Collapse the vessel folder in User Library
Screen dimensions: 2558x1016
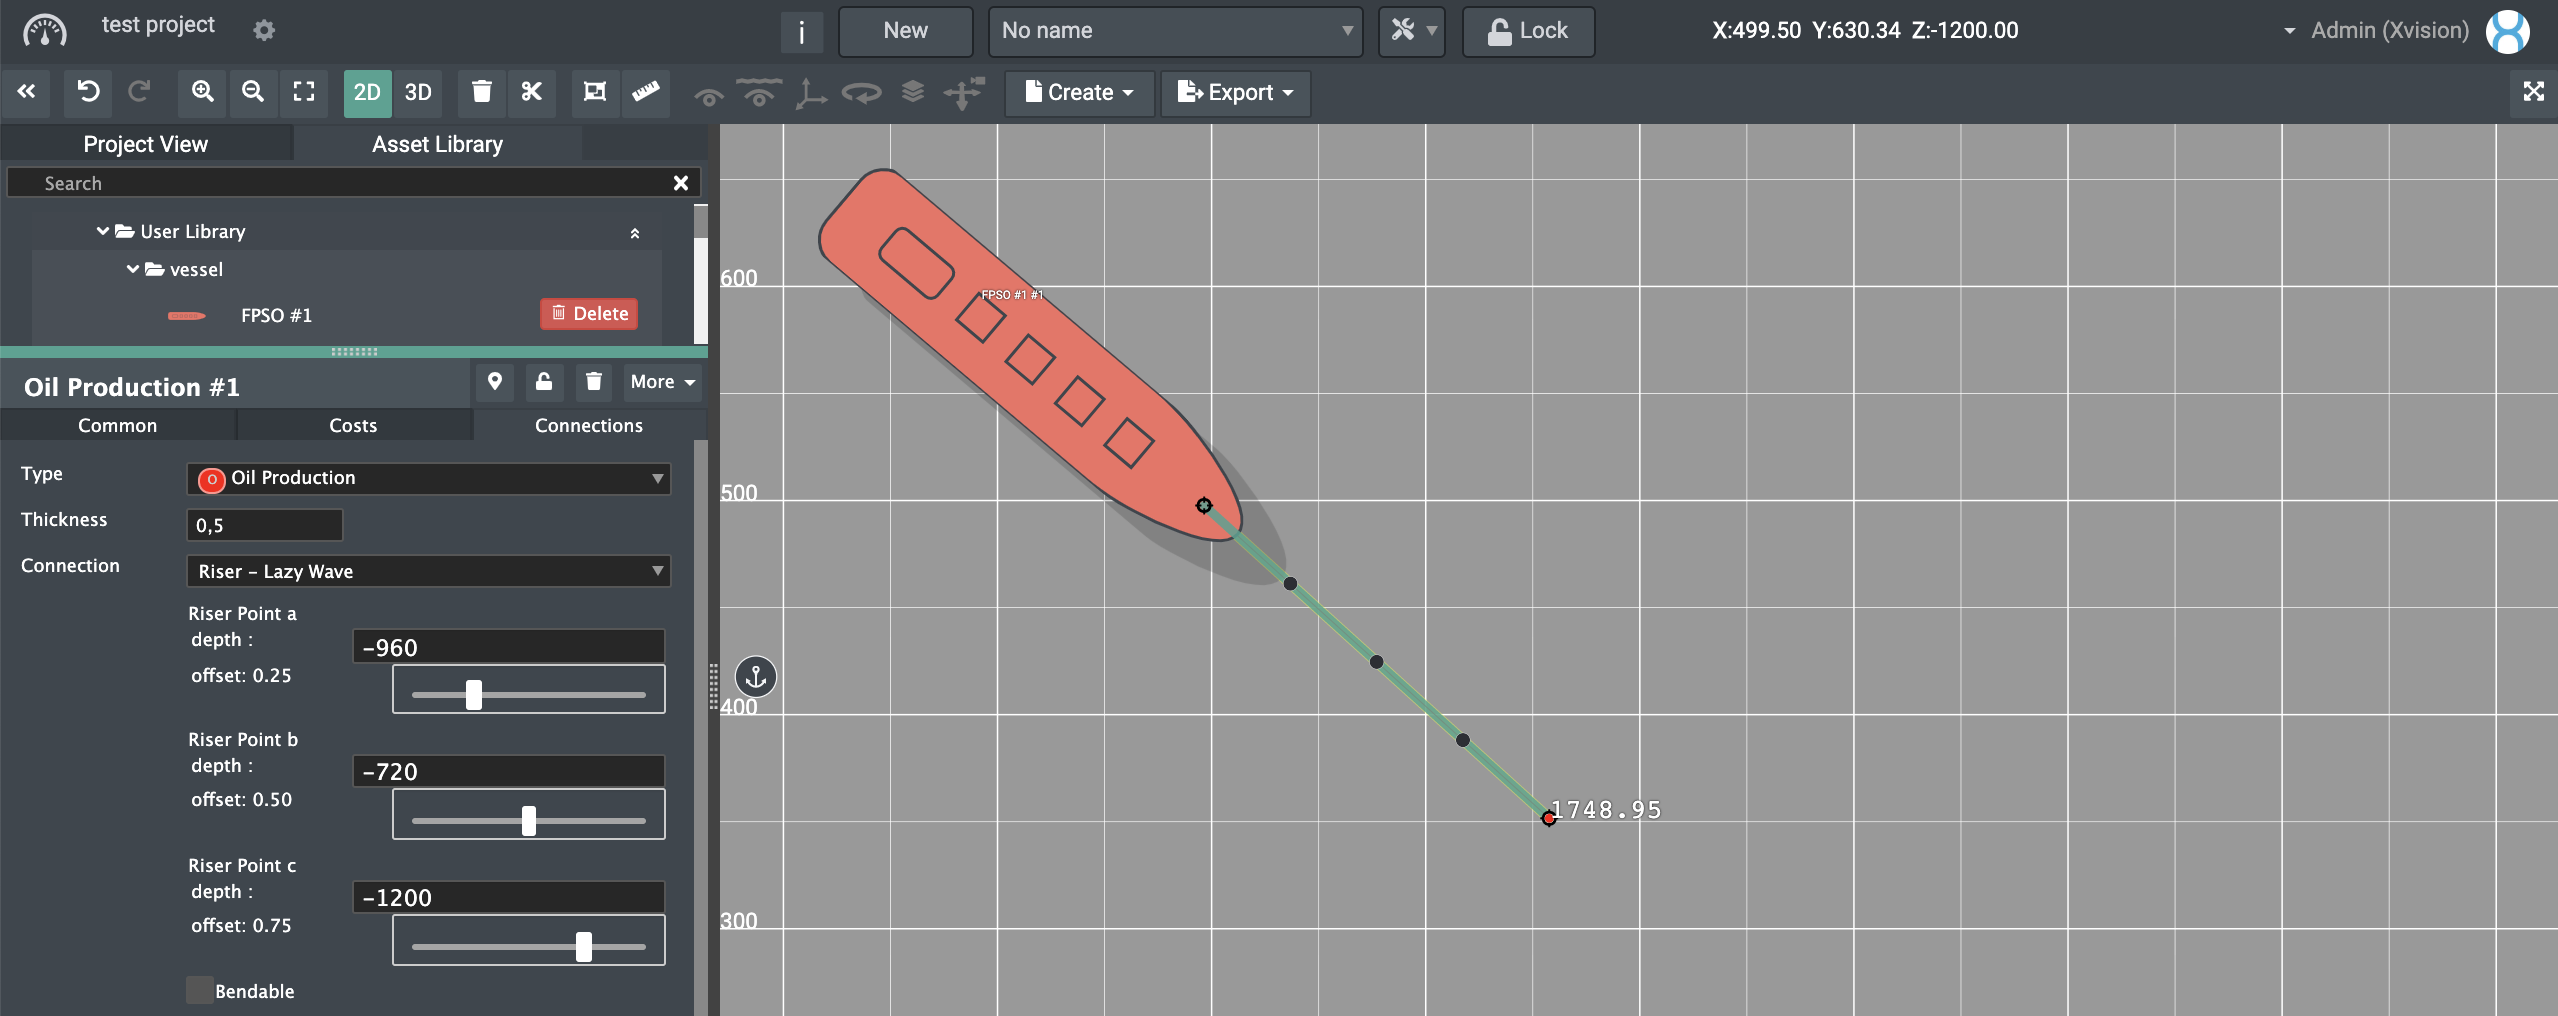pyautogui.click(x=133, y=269)
